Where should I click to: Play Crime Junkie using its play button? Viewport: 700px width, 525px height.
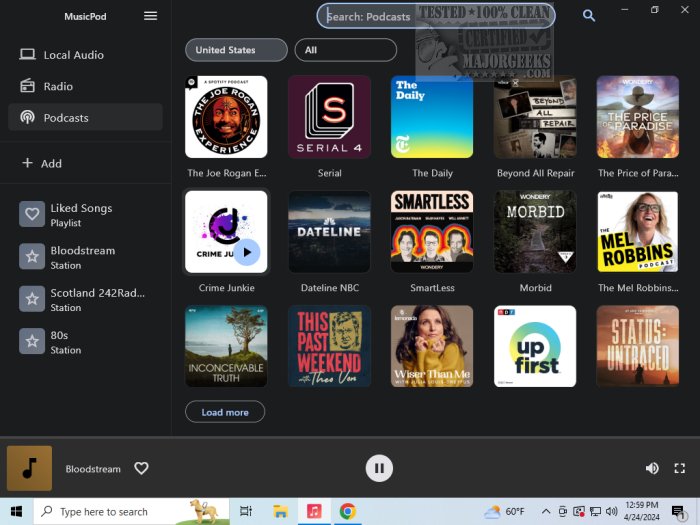click(247, 252)
